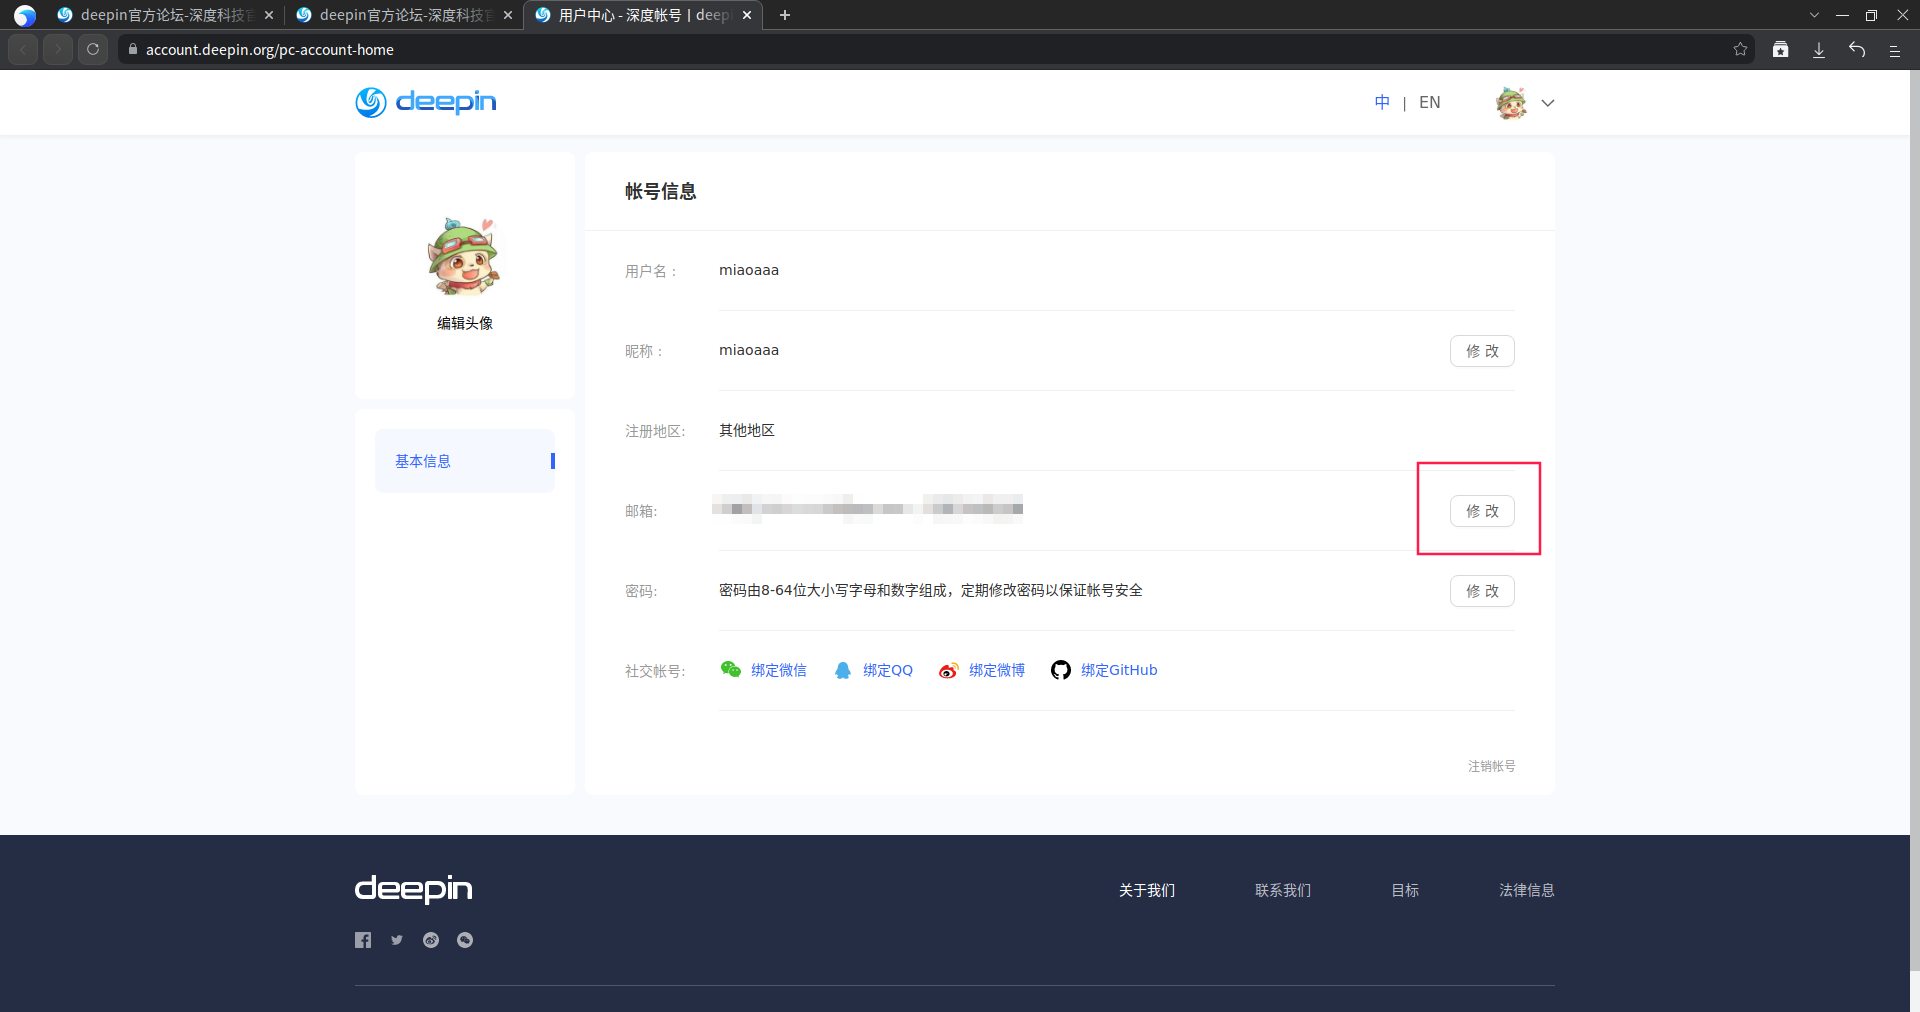
Task: Click the green WeChat icon in 社交帐号
Action: click(731, 670)
